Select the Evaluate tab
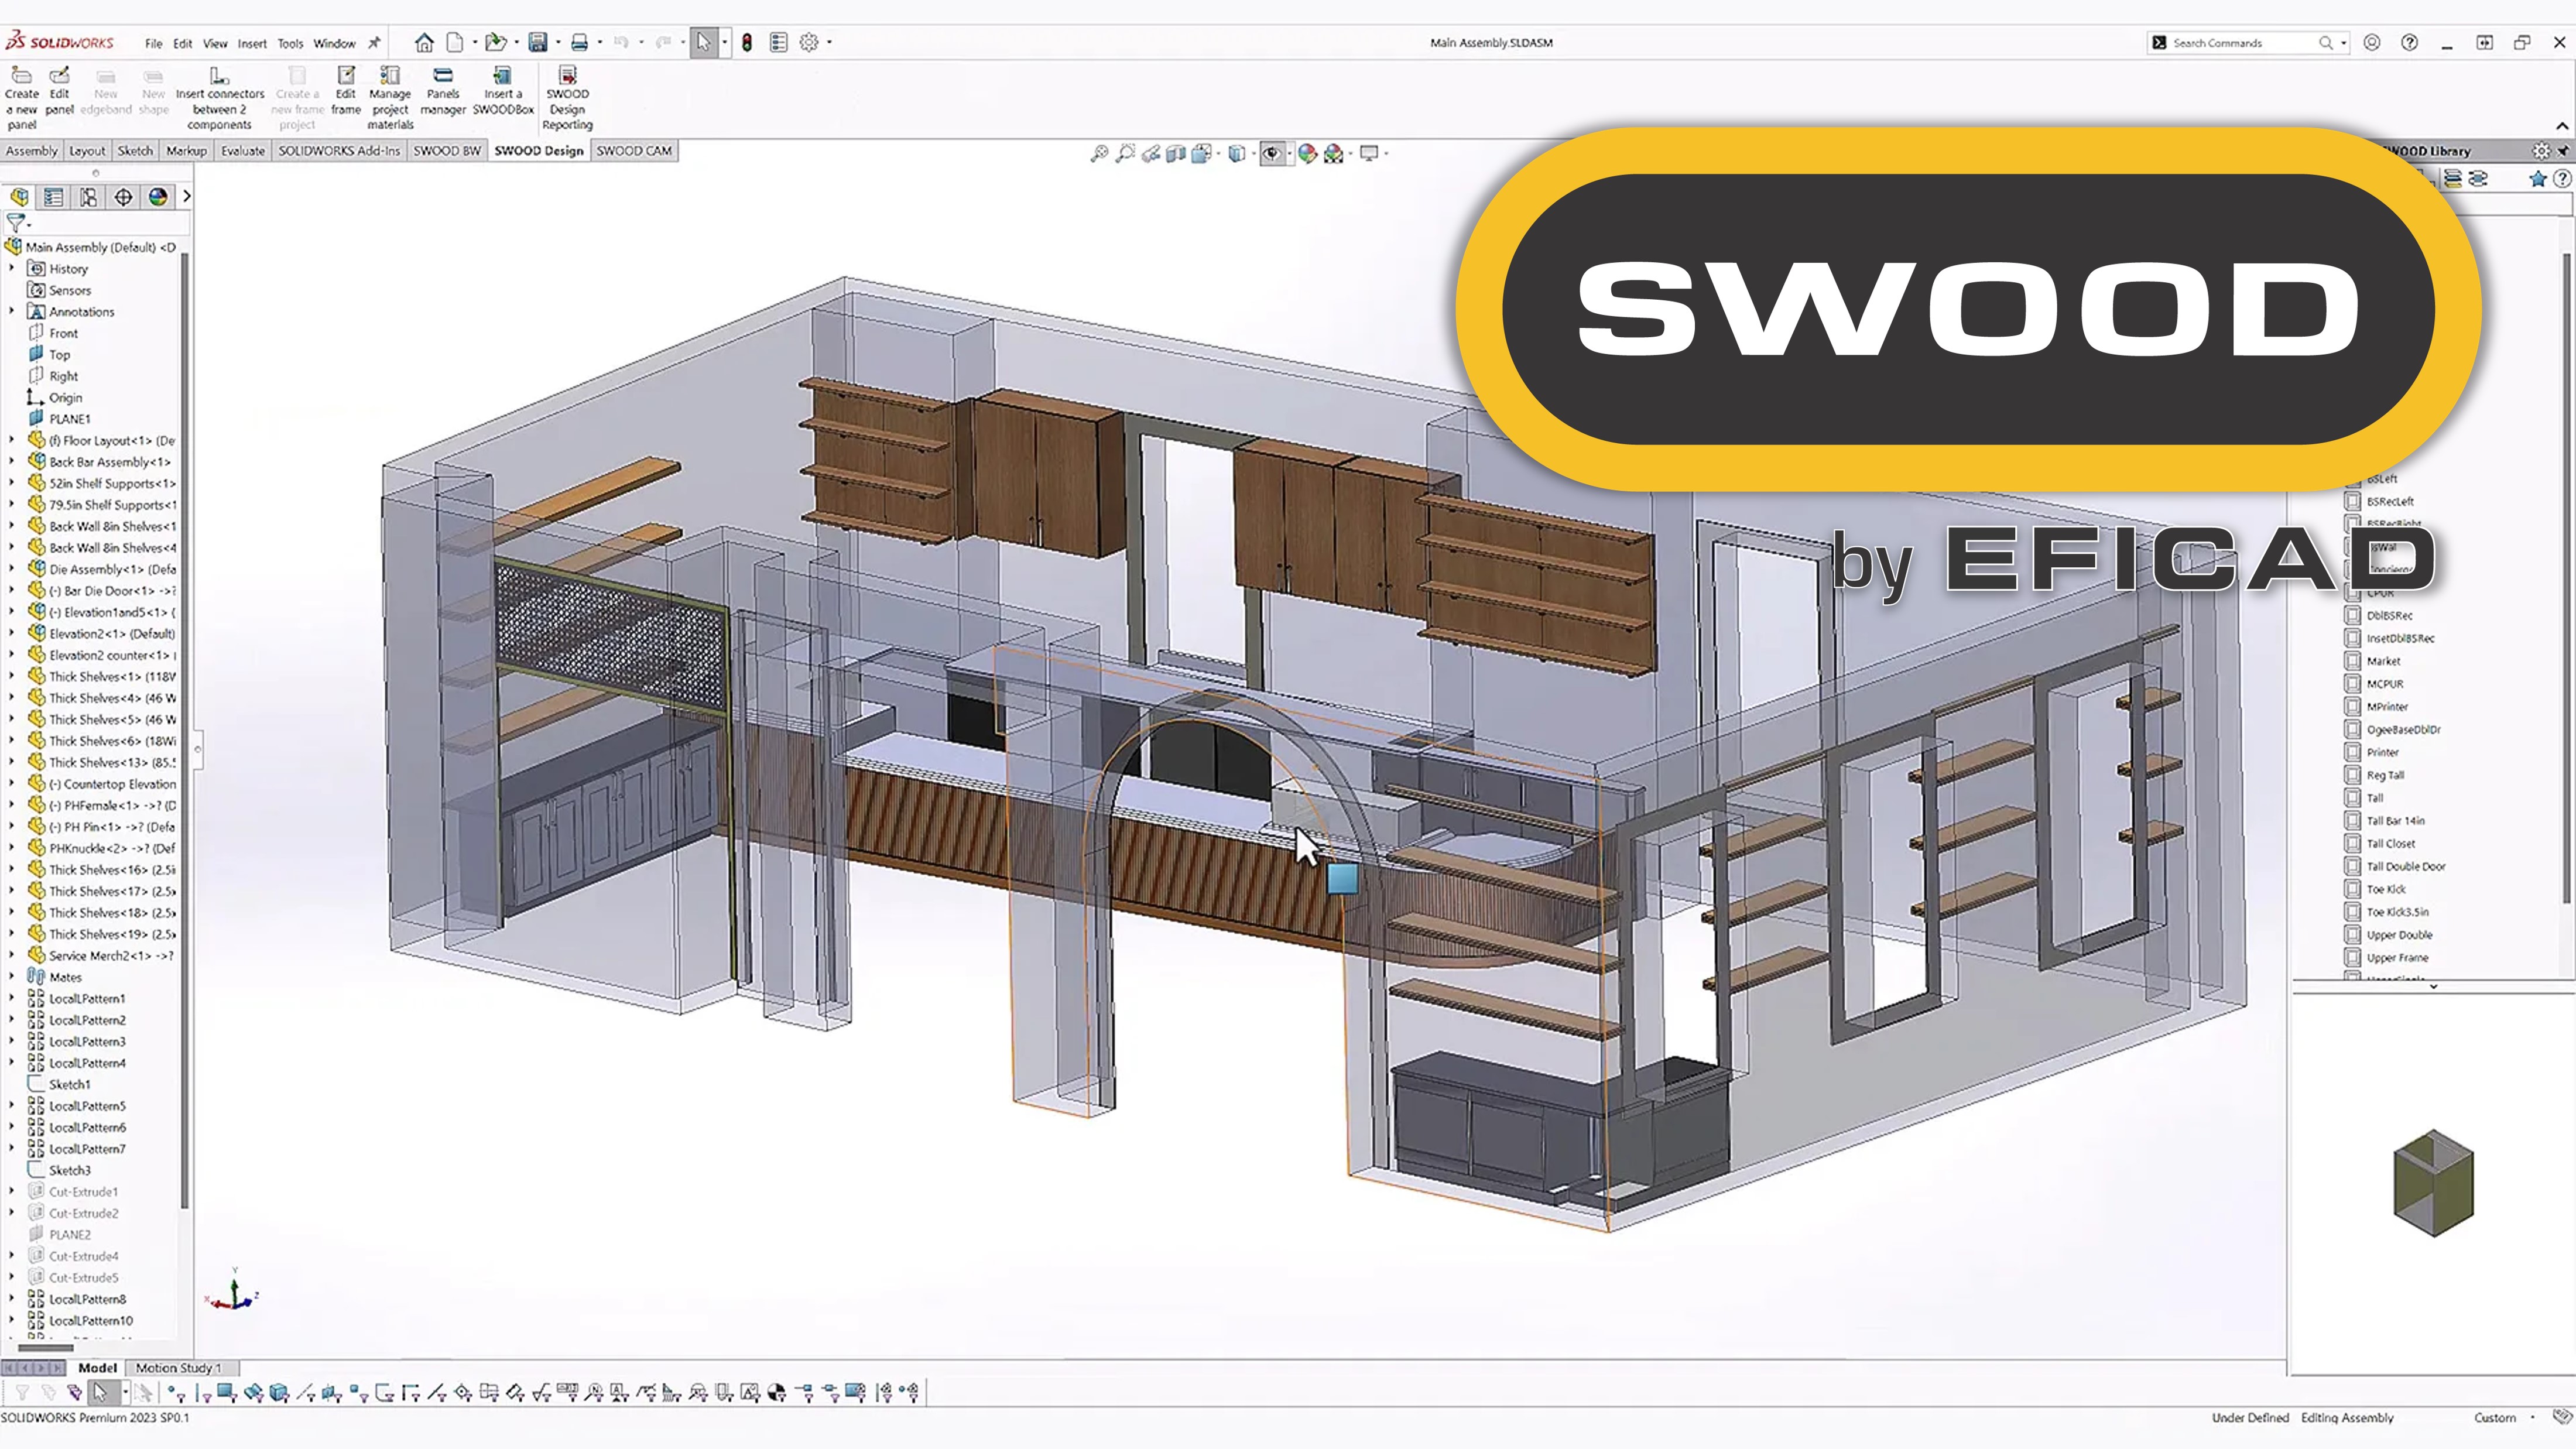Image resolution: width=2576 pixels, height=1449 pixels. coord(243,151)
